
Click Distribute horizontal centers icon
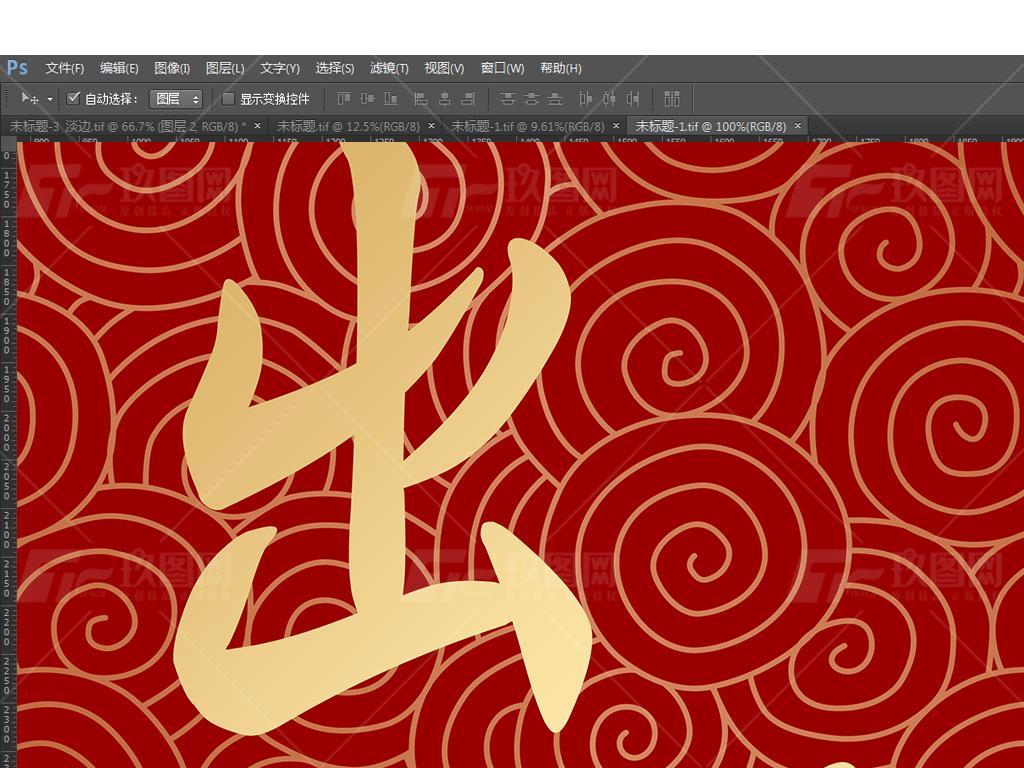coord(609,99)
